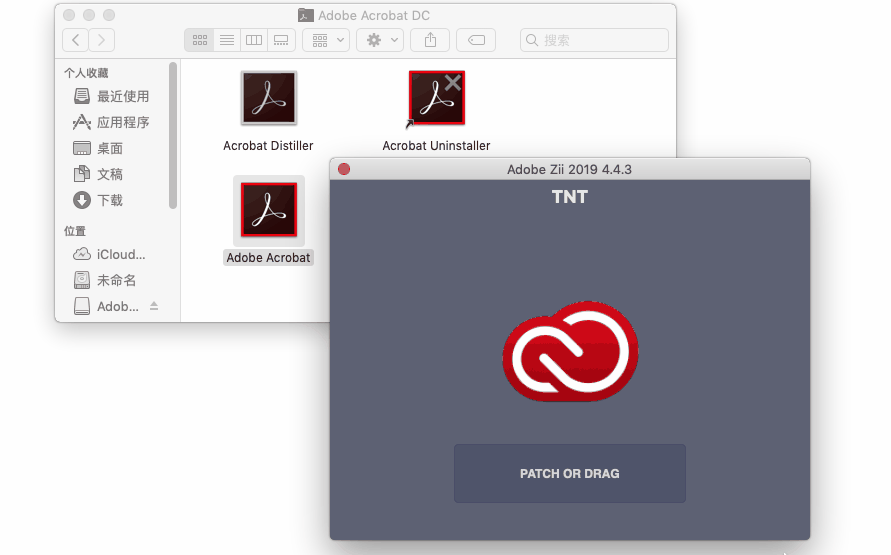891x555 pixels.
Task: Click the Finder search field
Action: click(594, 40)
